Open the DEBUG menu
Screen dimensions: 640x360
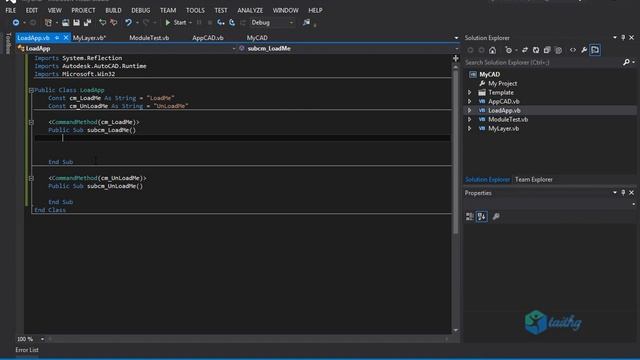tap(141, 10)
